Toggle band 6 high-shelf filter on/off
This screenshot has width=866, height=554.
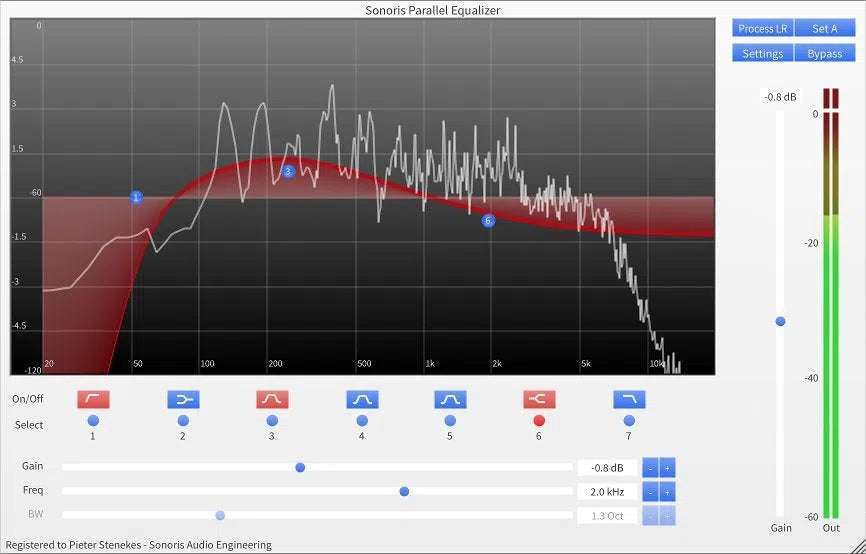pyautogui.click(x=539, y=399)
